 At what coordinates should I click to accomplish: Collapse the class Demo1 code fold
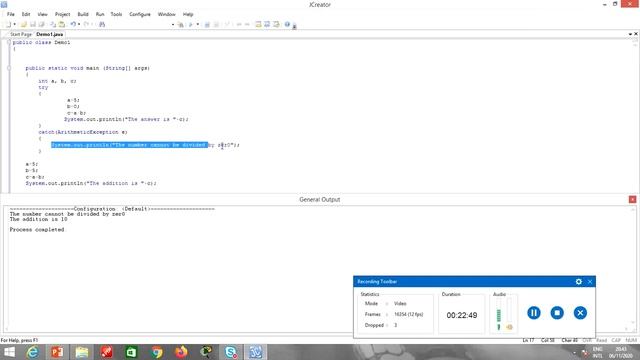[9, 42]
